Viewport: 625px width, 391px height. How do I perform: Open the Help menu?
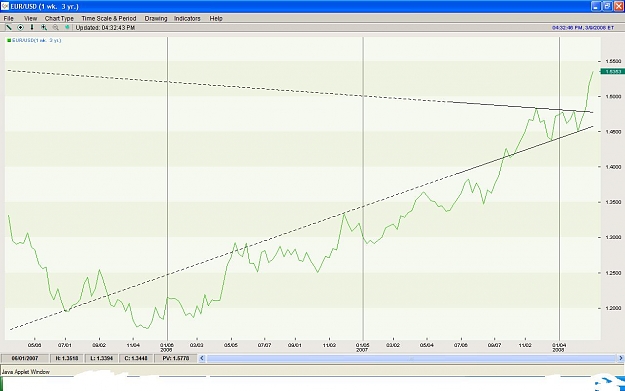click(x=216, y=18)
